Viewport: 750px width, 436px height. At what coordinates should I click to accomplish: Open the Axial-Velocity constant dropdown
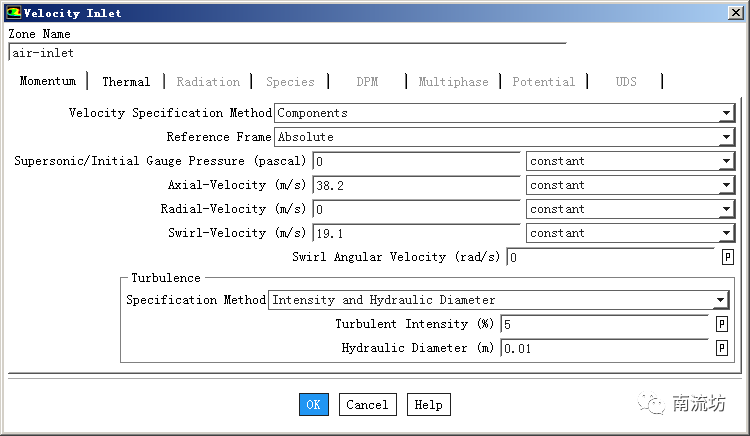[x=726, y=185]
